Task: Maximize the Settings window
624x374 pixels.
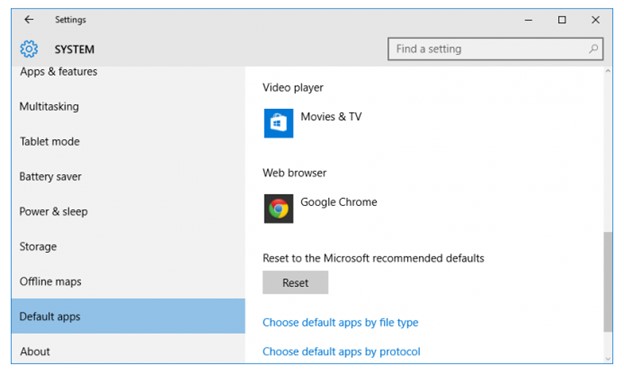Action: pos(562,20)
